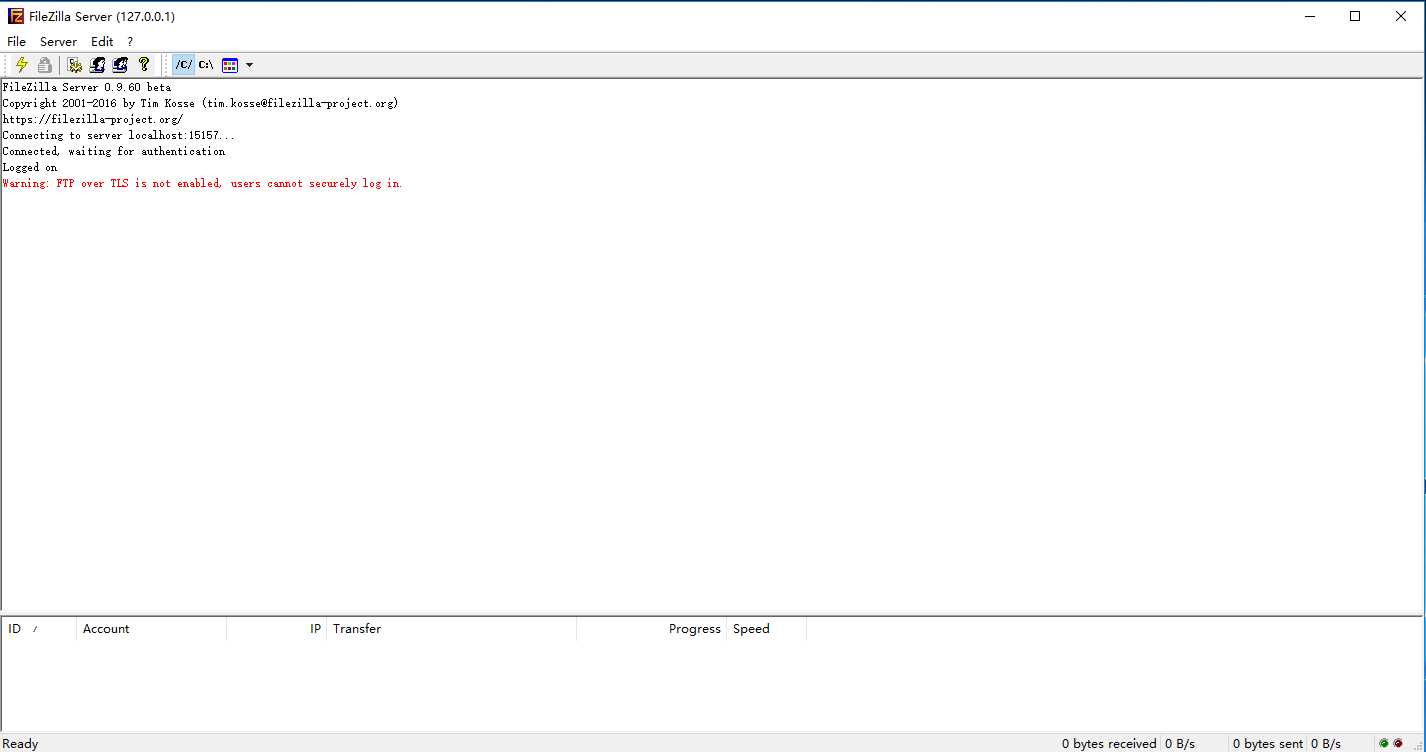Screen dimensions: 1426x752
Task: Click the red send indicator light
Action: coord(1398,744)
